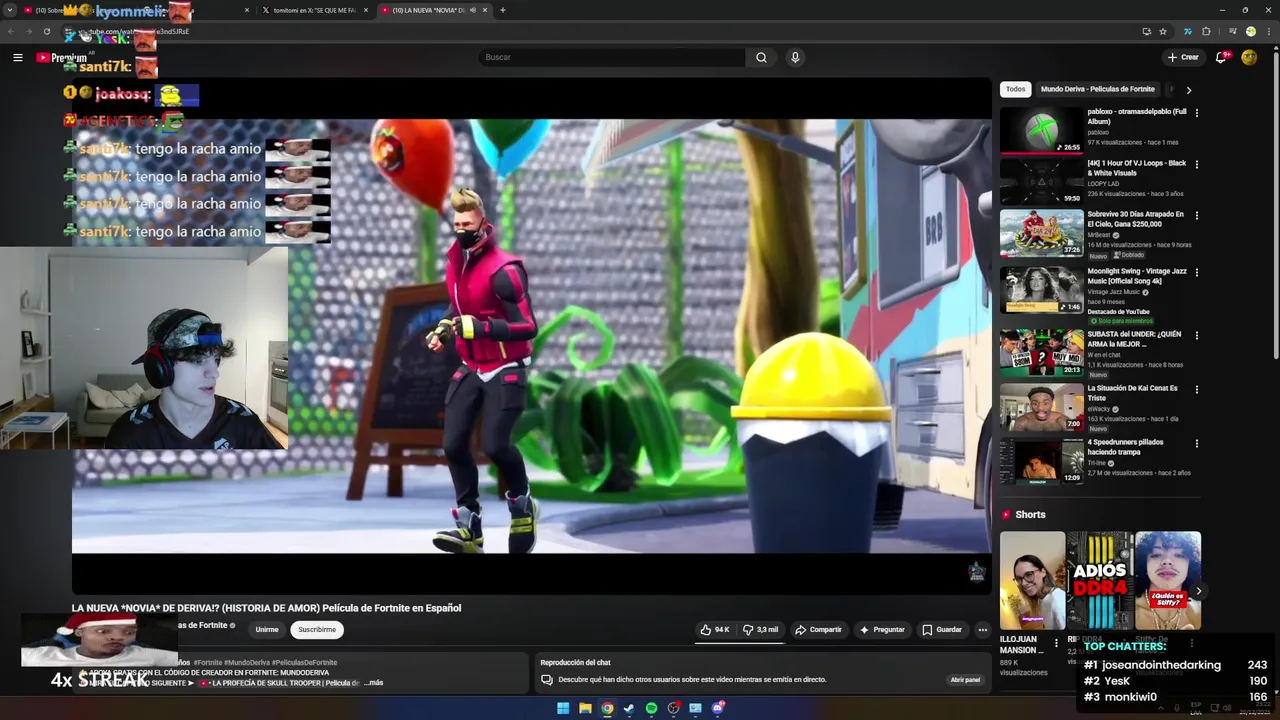Open the ILLOJUAN MANSION short

1032,581
